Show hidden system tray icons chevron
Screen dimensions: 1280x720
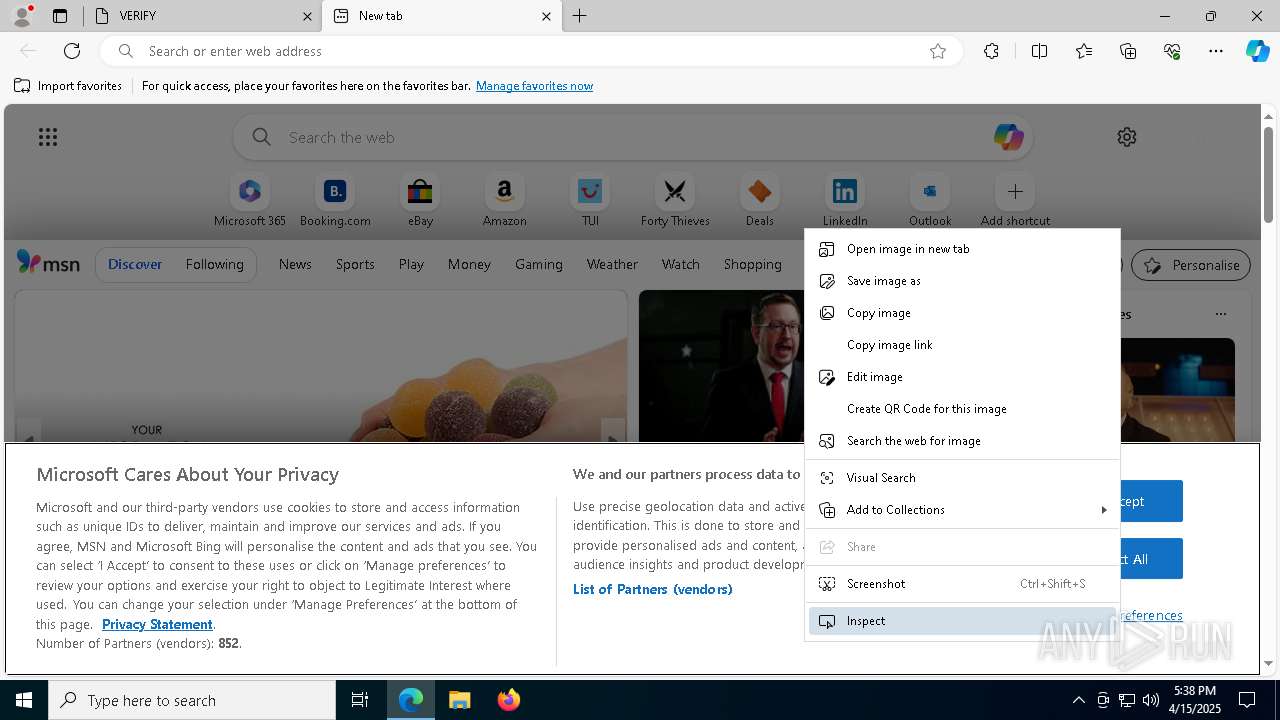tap(1078, 700)
